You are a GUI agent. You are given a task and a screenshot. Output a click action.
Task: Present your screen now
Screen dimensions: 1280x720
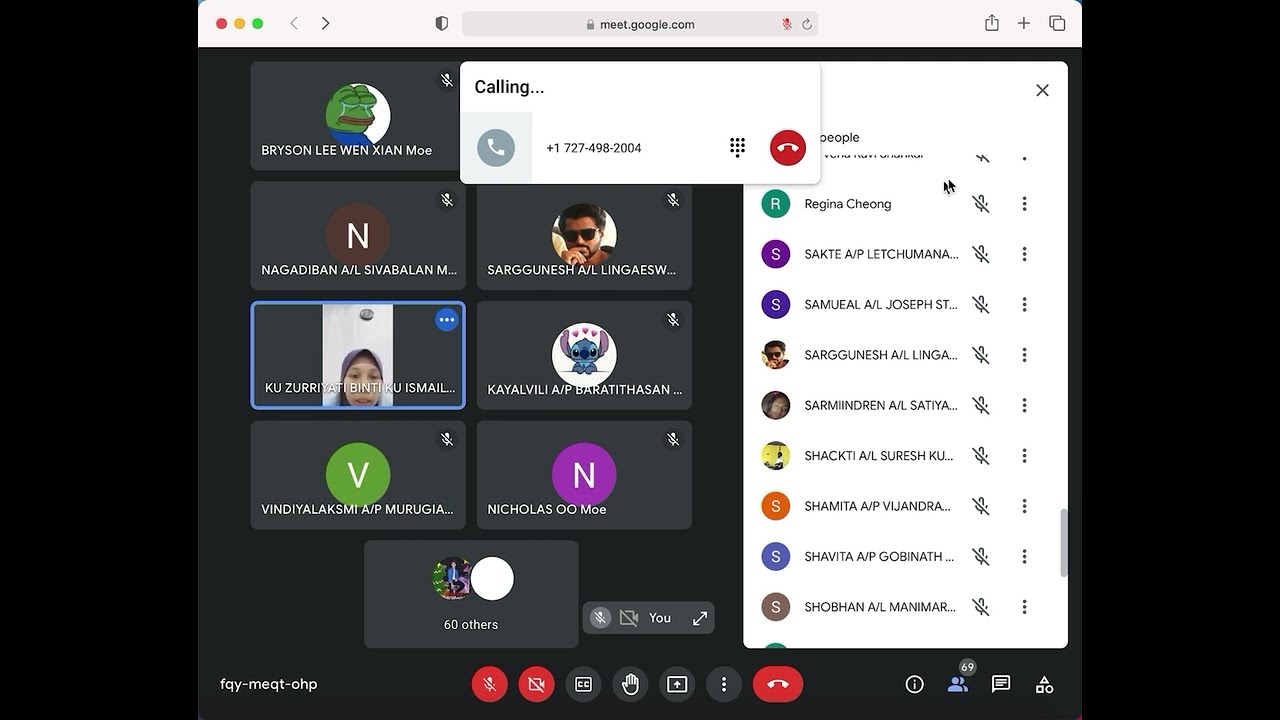(677, 684)
